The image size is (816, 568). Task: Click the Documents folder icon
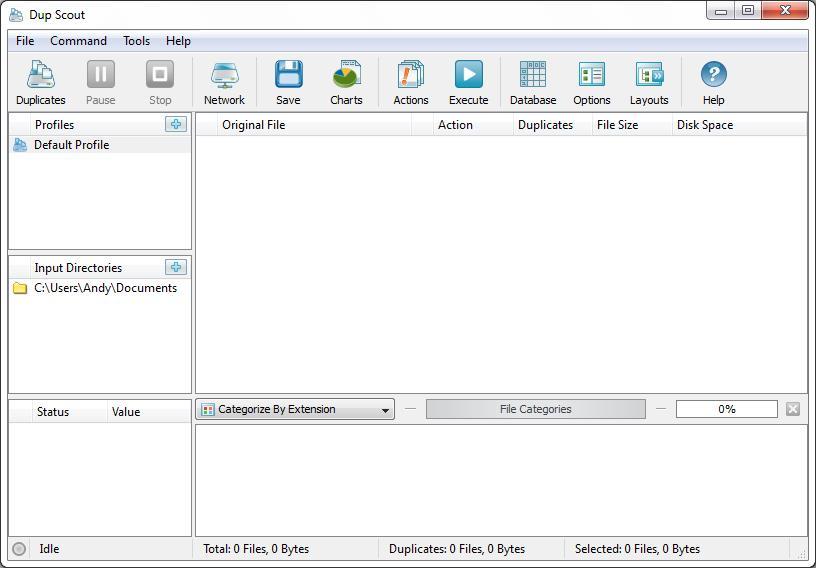point(20,288)
